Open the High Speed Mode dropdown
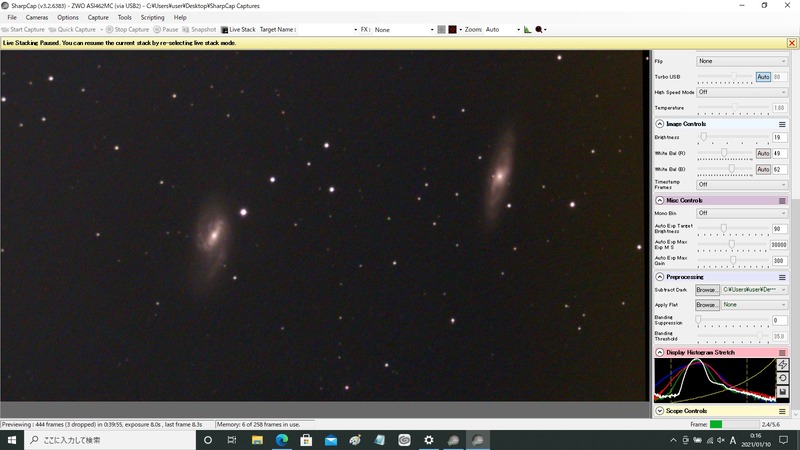Viewport: 800px width, 450px height. tap(742, 92)
